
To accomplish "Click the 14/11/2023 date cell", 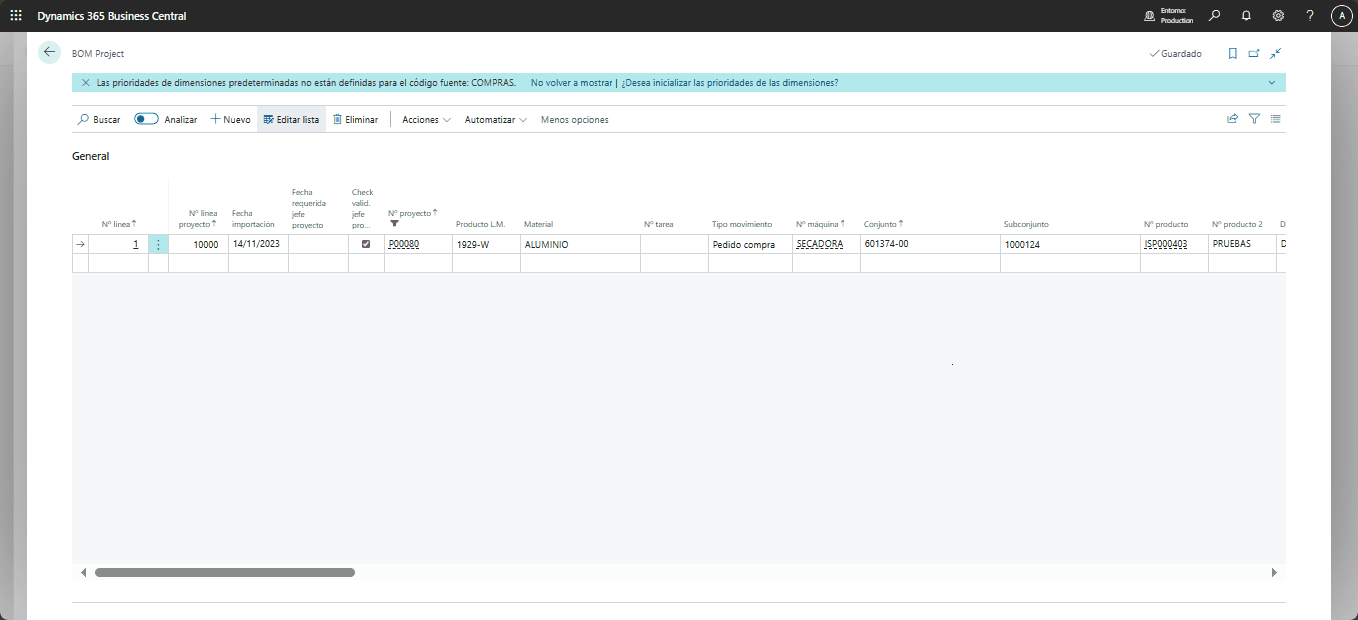I will (258, 244).
